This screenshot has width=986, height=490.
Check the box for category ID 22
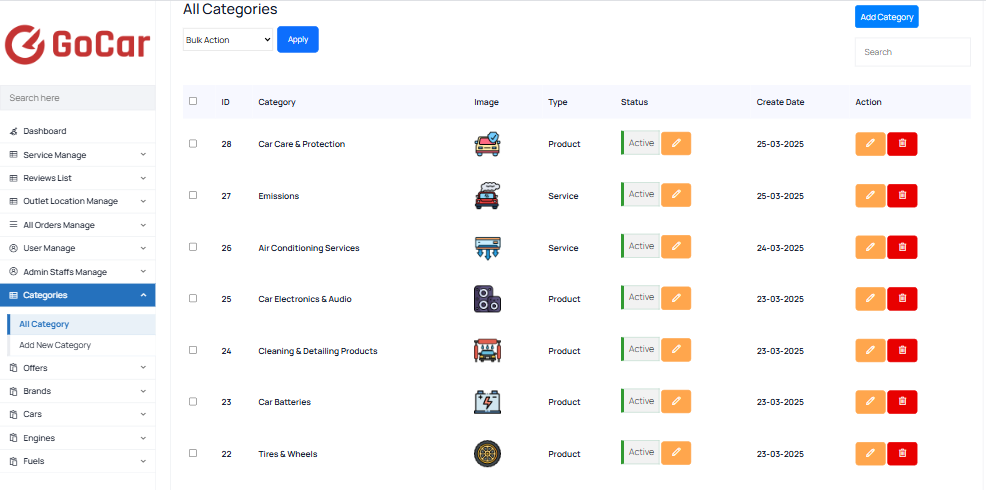193,453
